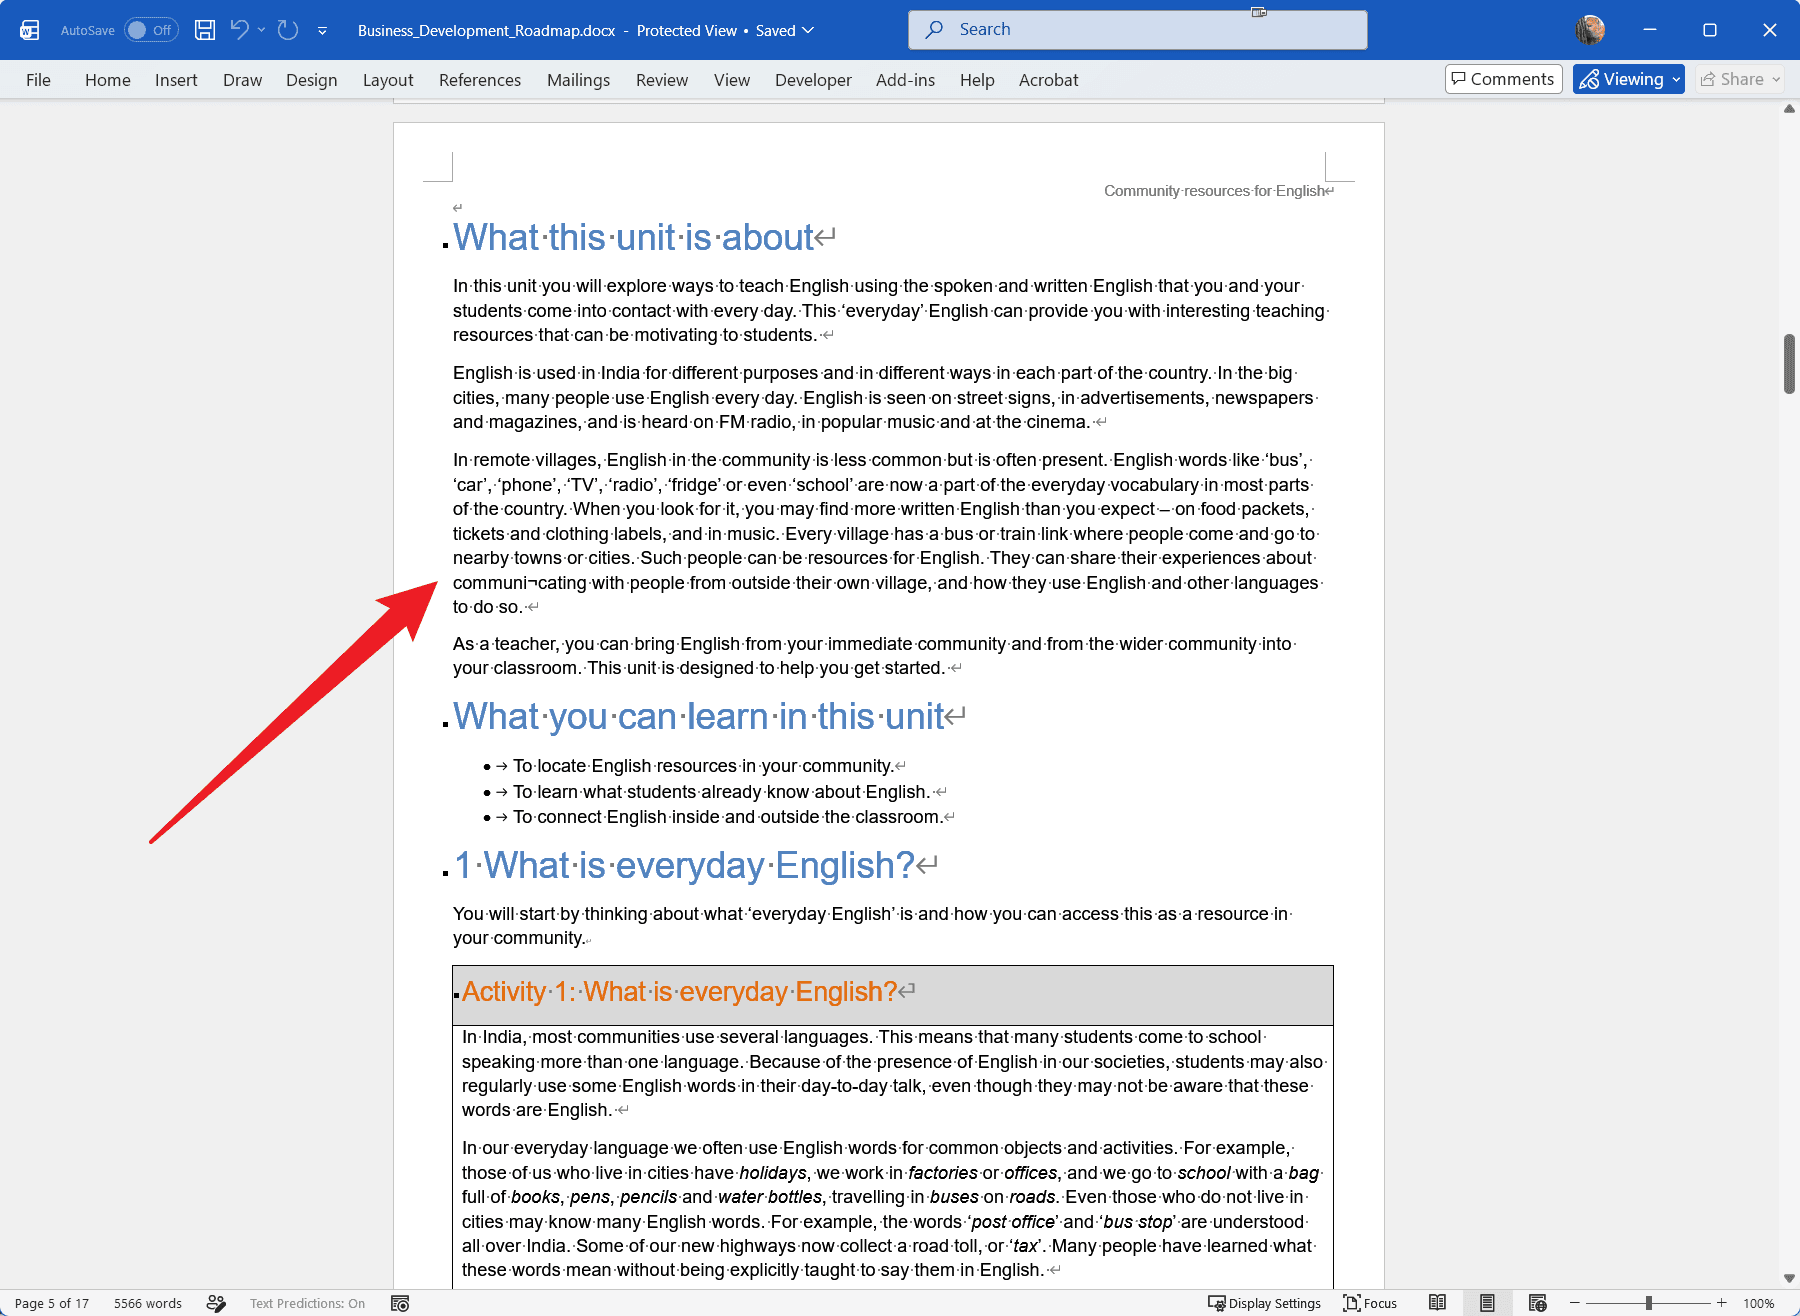Screen dimensions: 1800x1316
Task: Open the Design tab
Action: click(x=311, y=80)
